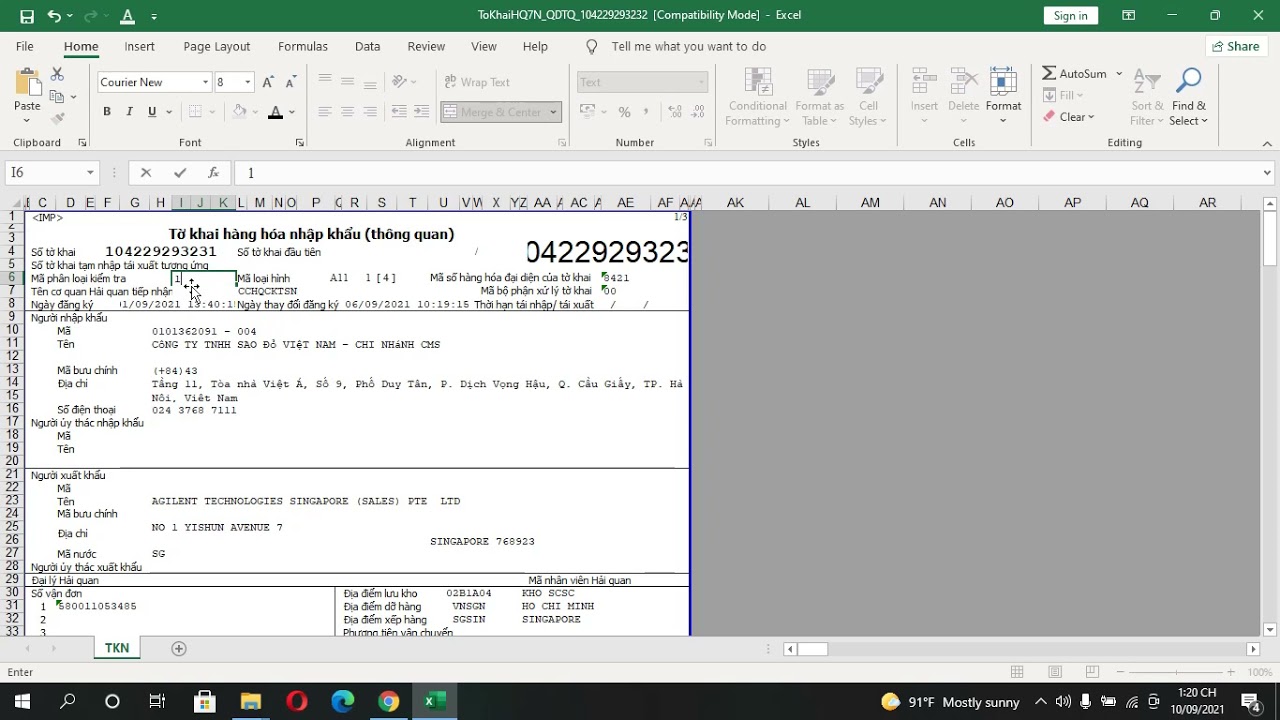
Task: Open the Customize Quick Access Toolbar dropdown
Action: [x=154, y=16]
